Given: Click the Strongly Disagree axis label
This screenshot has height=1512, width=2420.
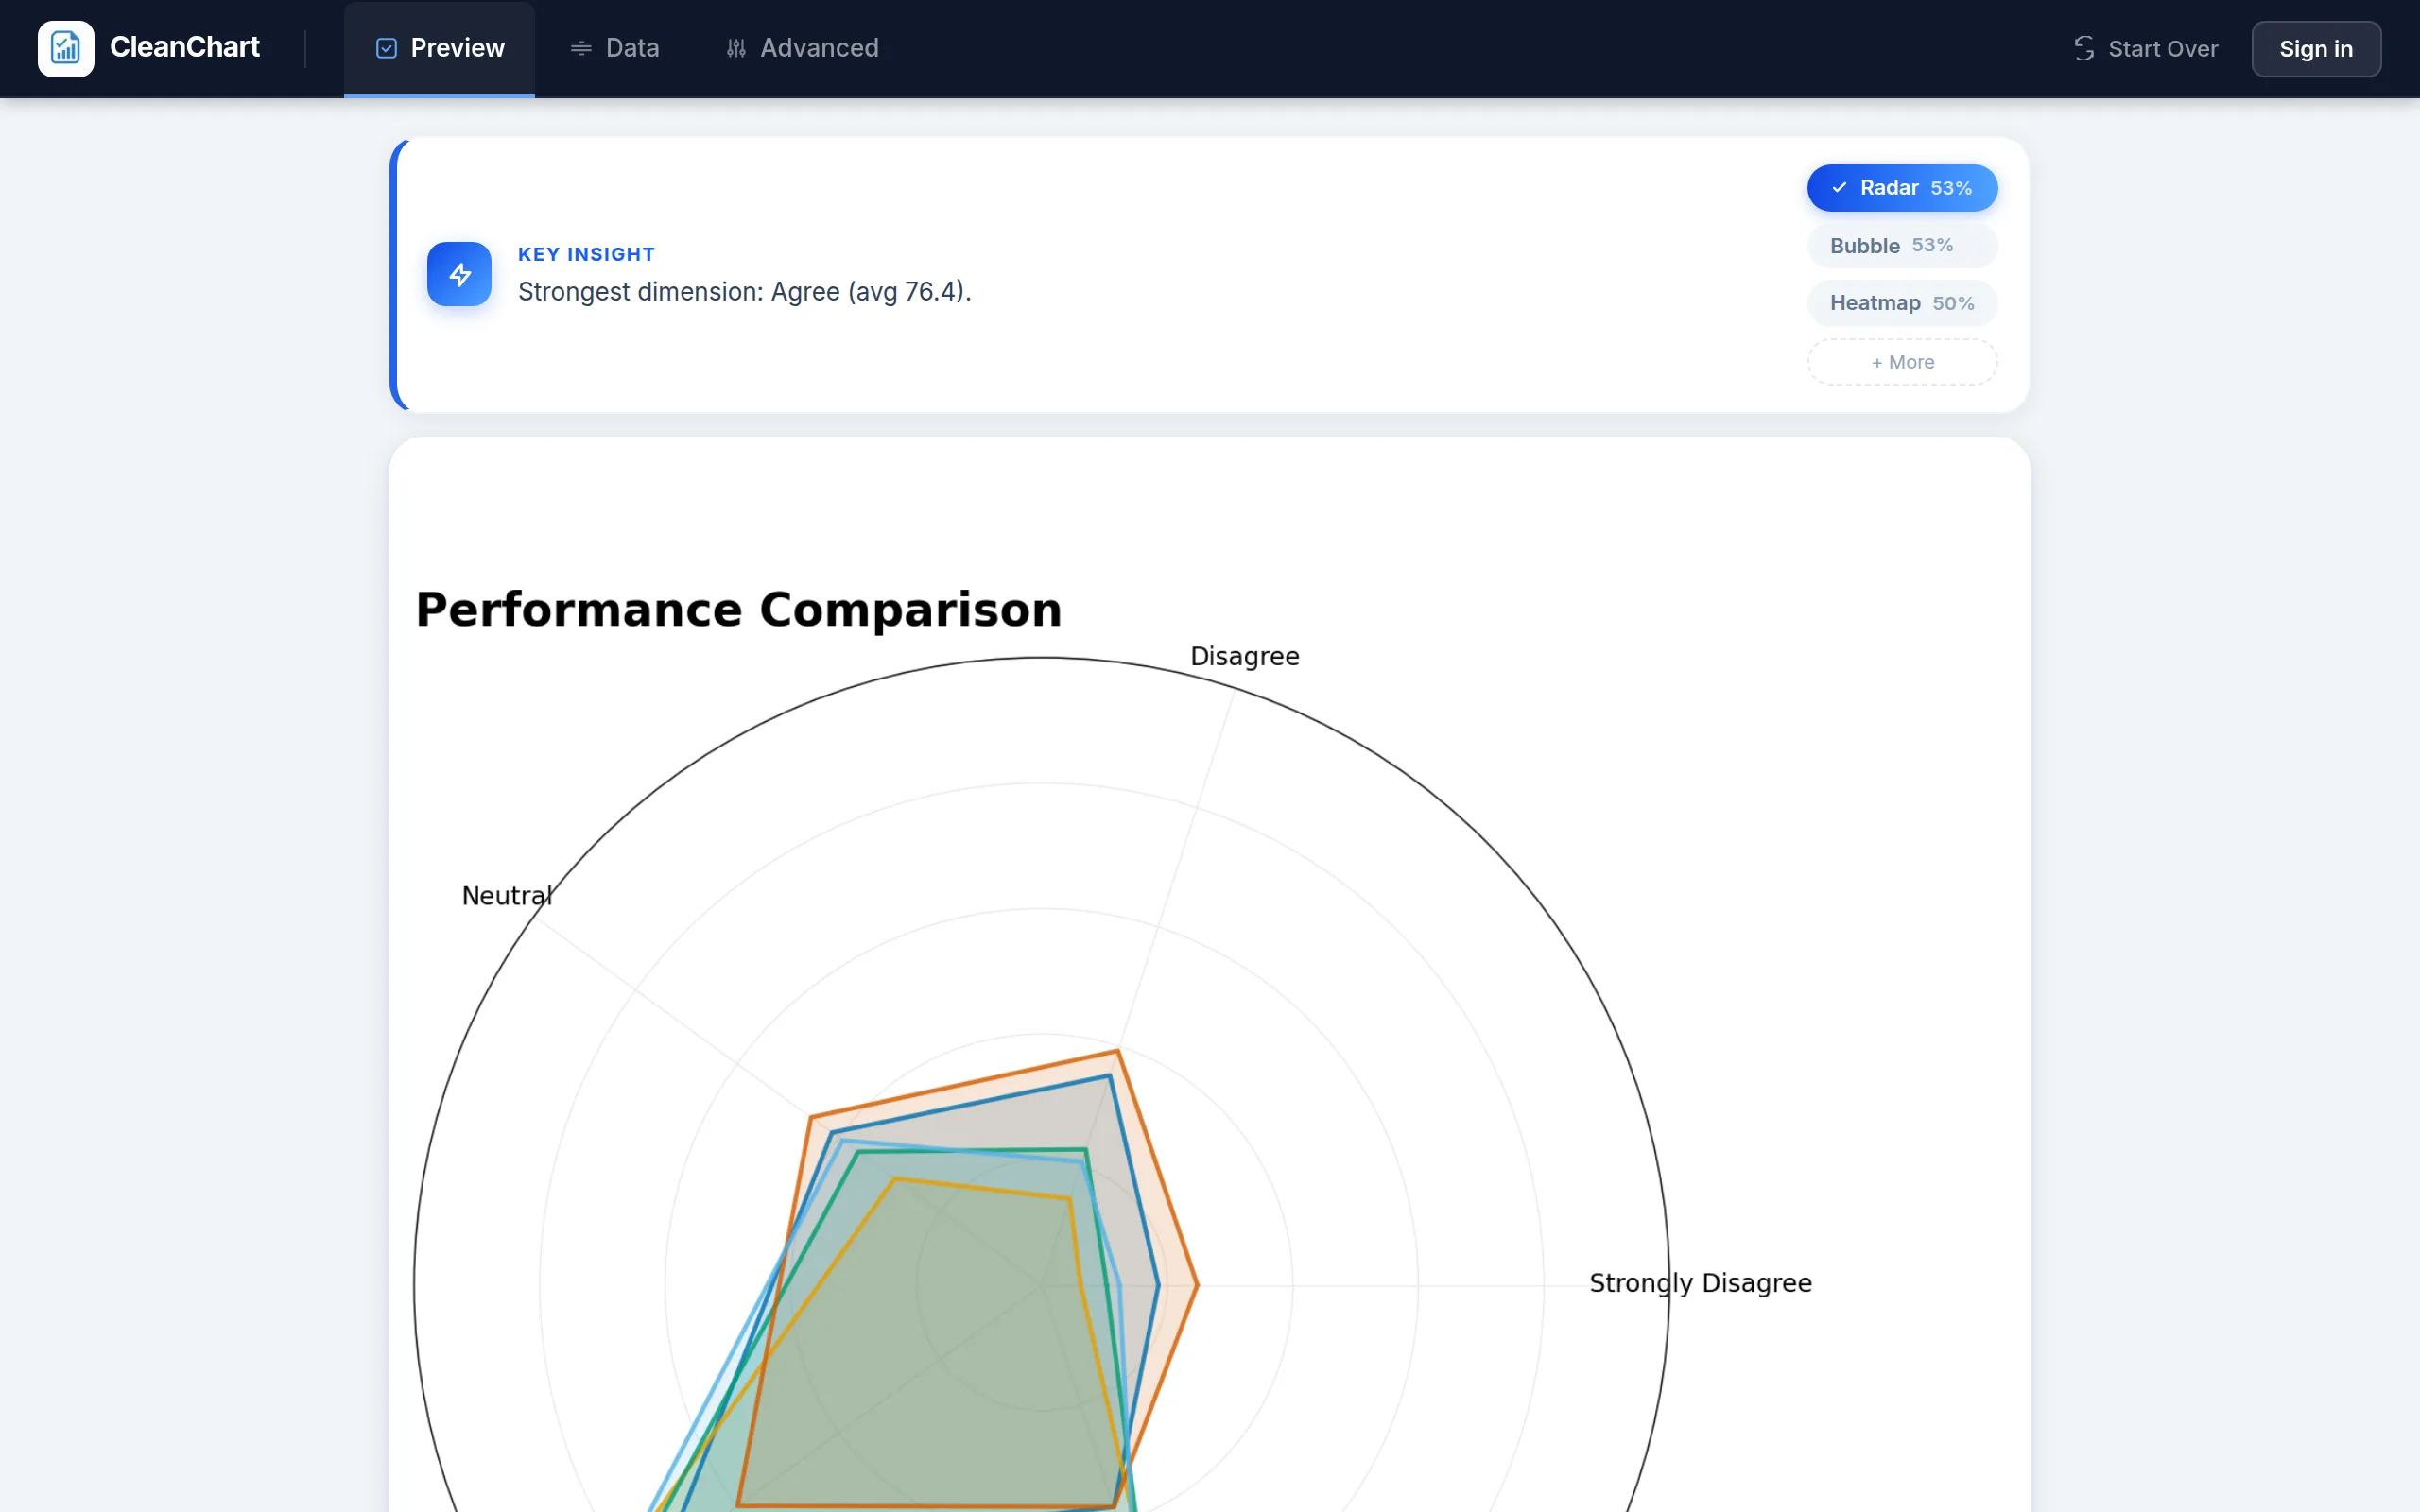Looking at the screenshot, I should 1700,1283.
